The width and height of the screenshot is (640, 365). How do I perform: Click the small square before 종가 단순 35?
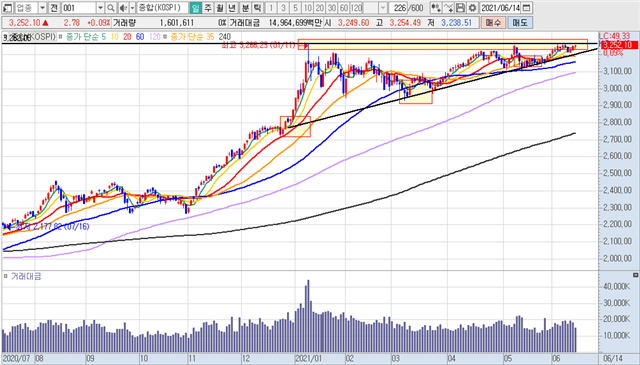point(165,37)
